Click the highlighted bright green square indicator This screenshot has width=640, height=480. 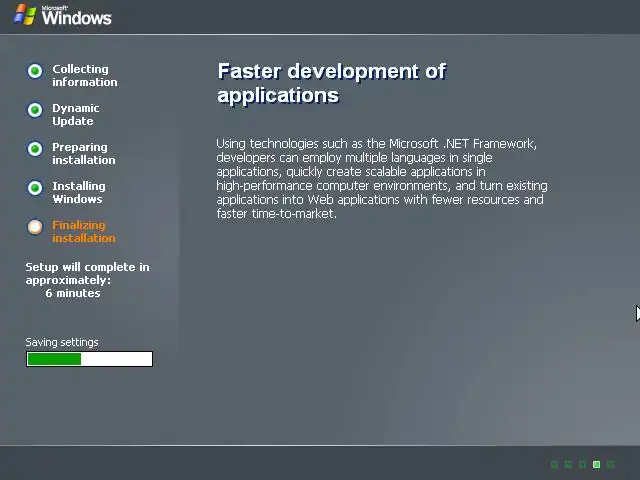tap(596, 464)
